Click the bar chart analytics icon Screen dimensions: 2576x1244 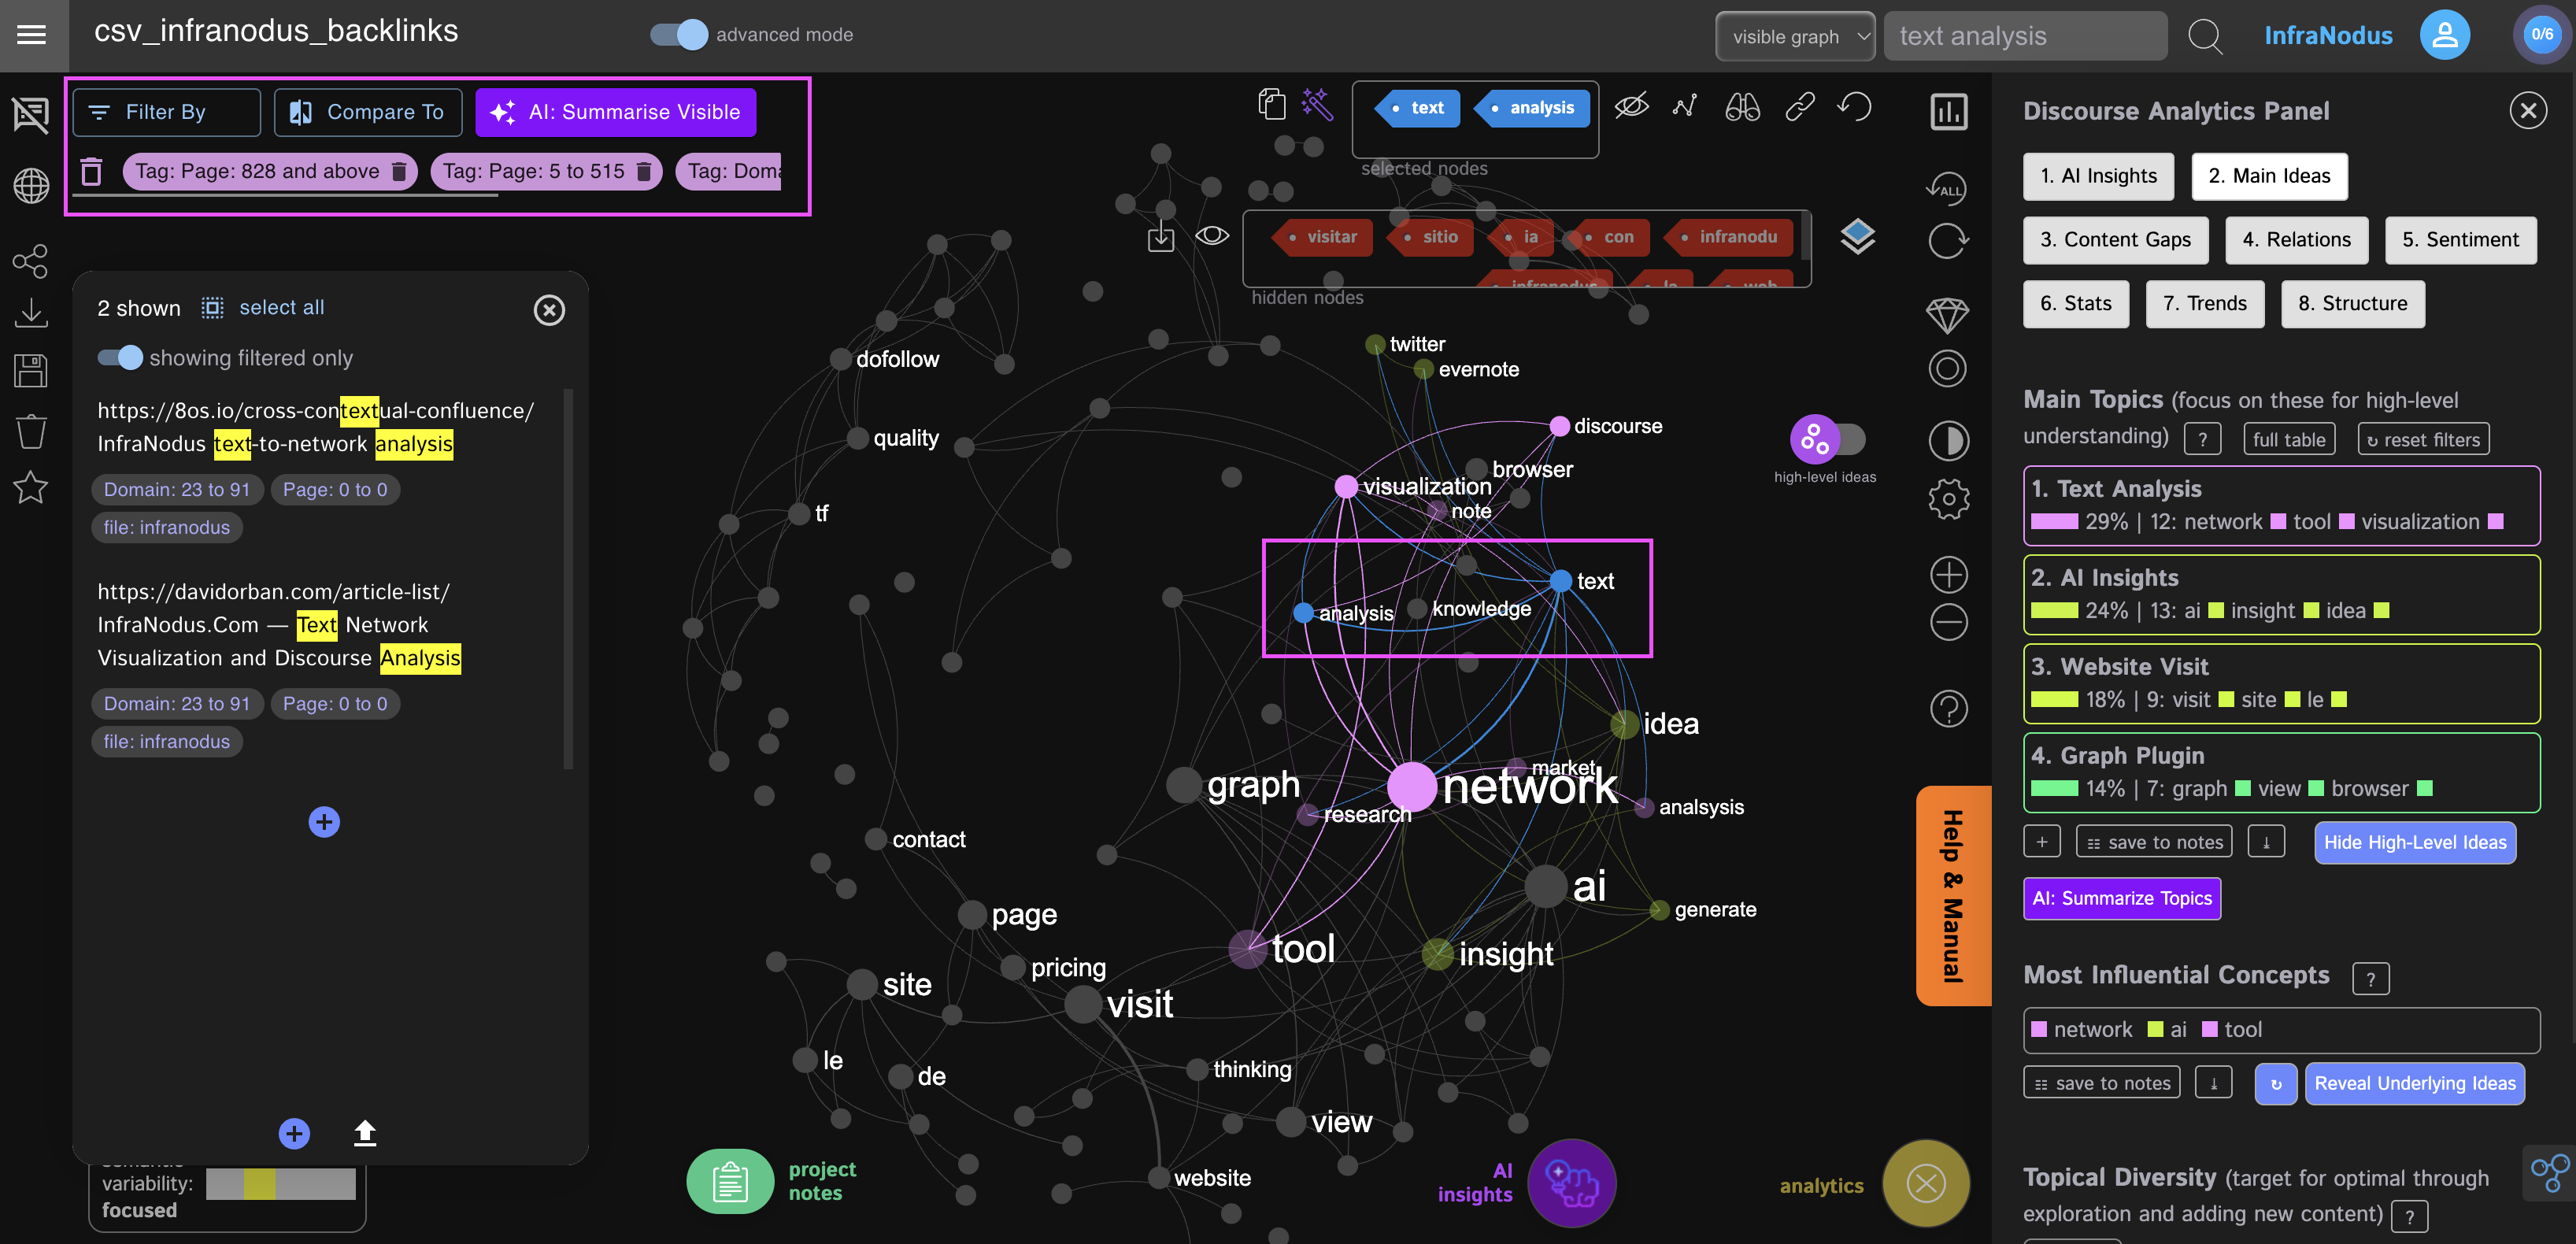coord(1949,112)
